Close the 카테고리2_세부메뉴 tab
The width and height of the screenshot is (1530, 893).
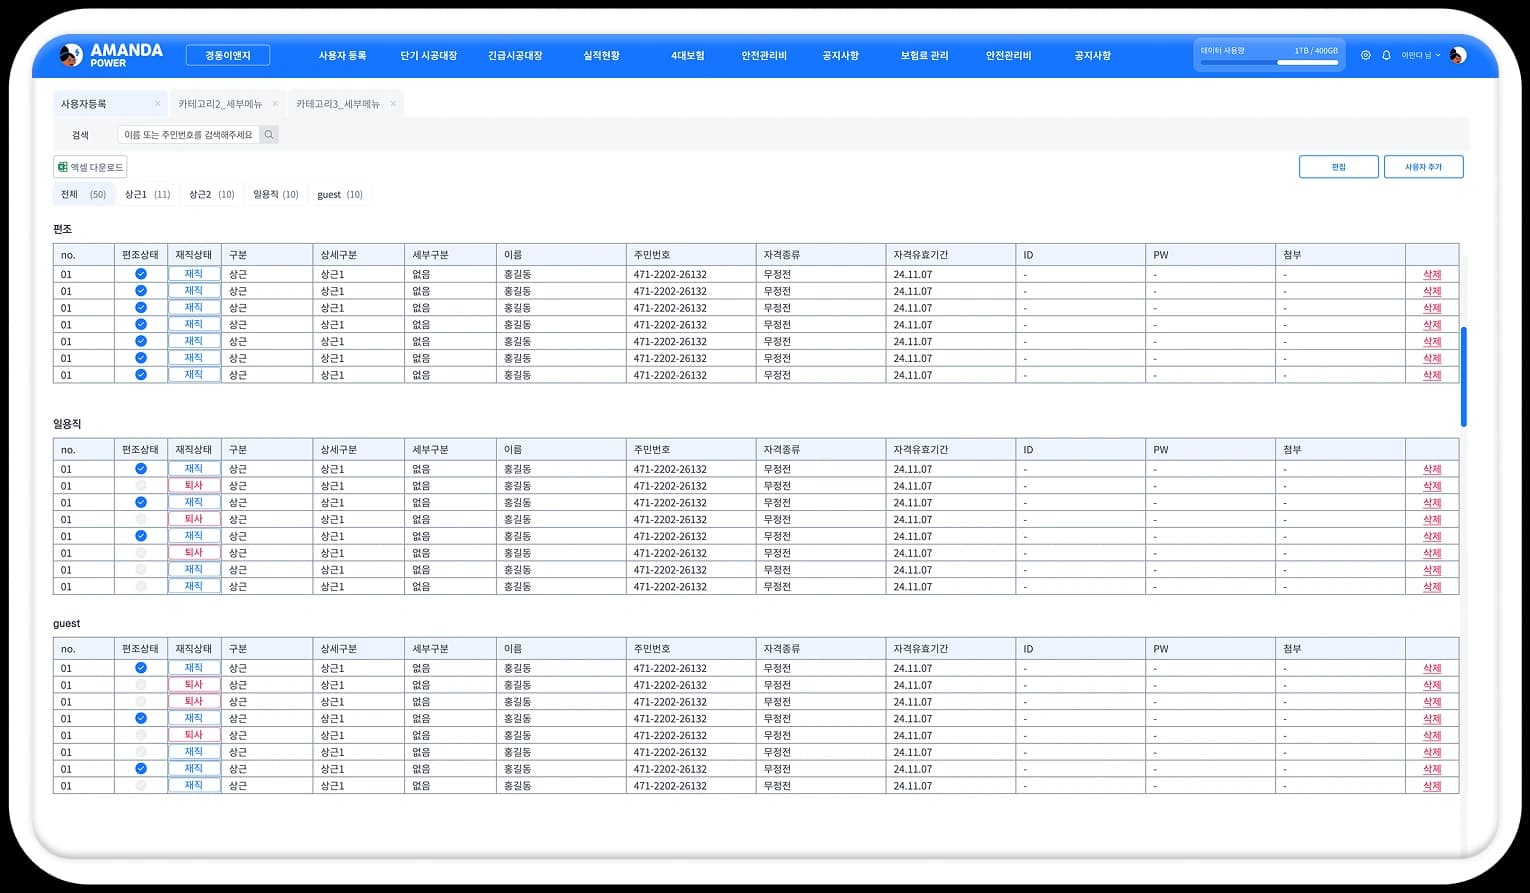(x=275, y=104)
